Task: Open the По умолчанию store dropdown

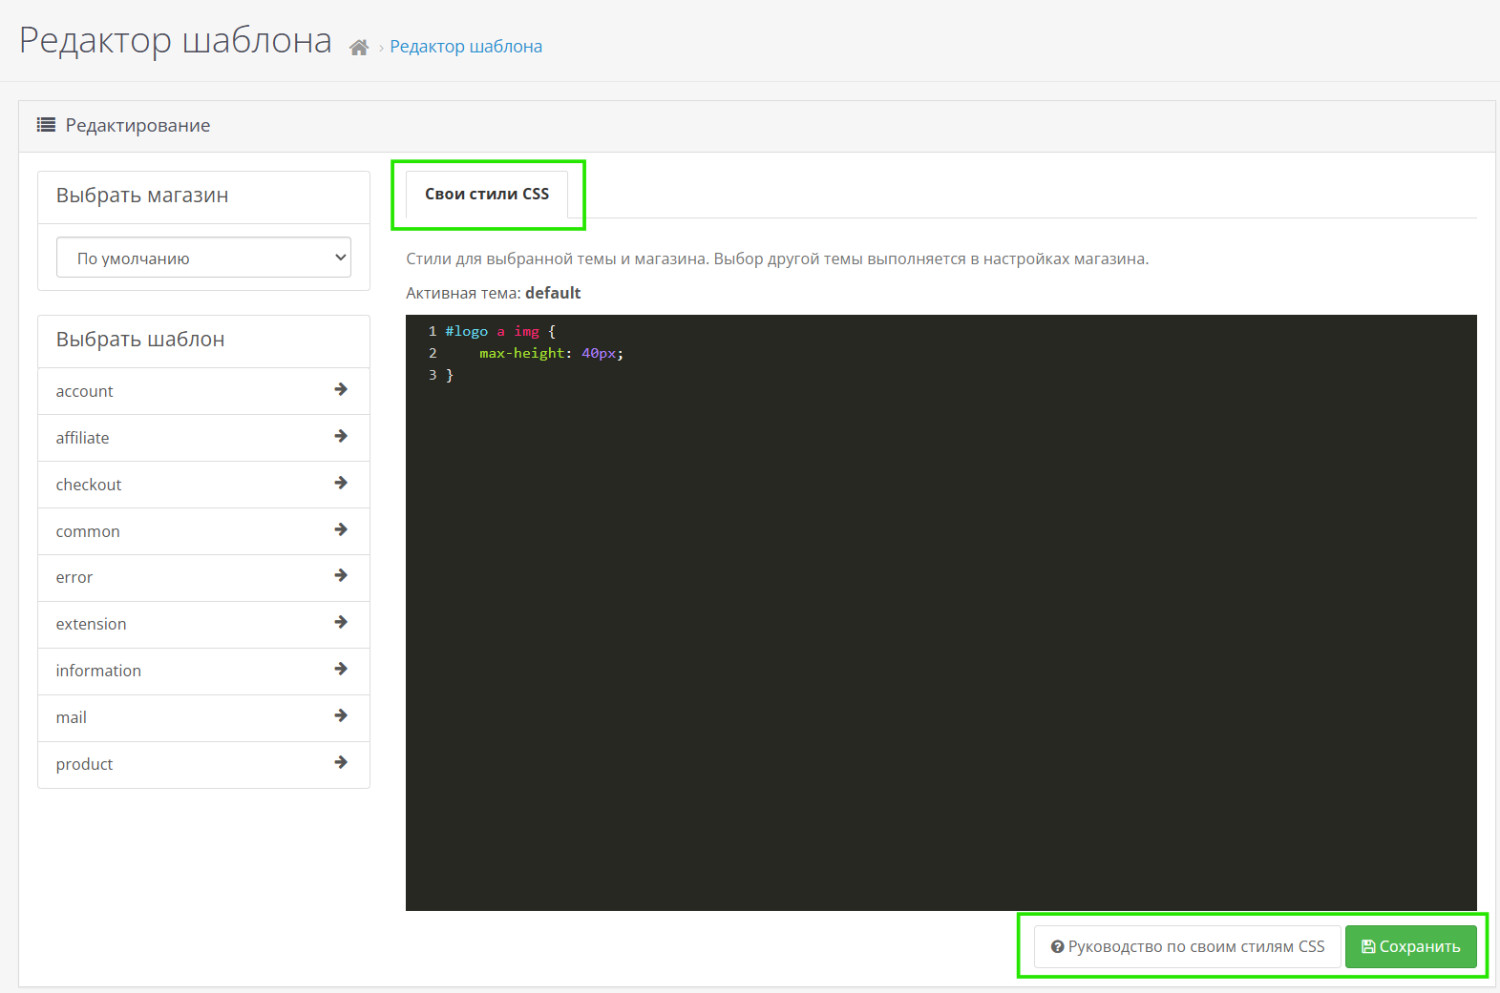Action: (204, 257)
